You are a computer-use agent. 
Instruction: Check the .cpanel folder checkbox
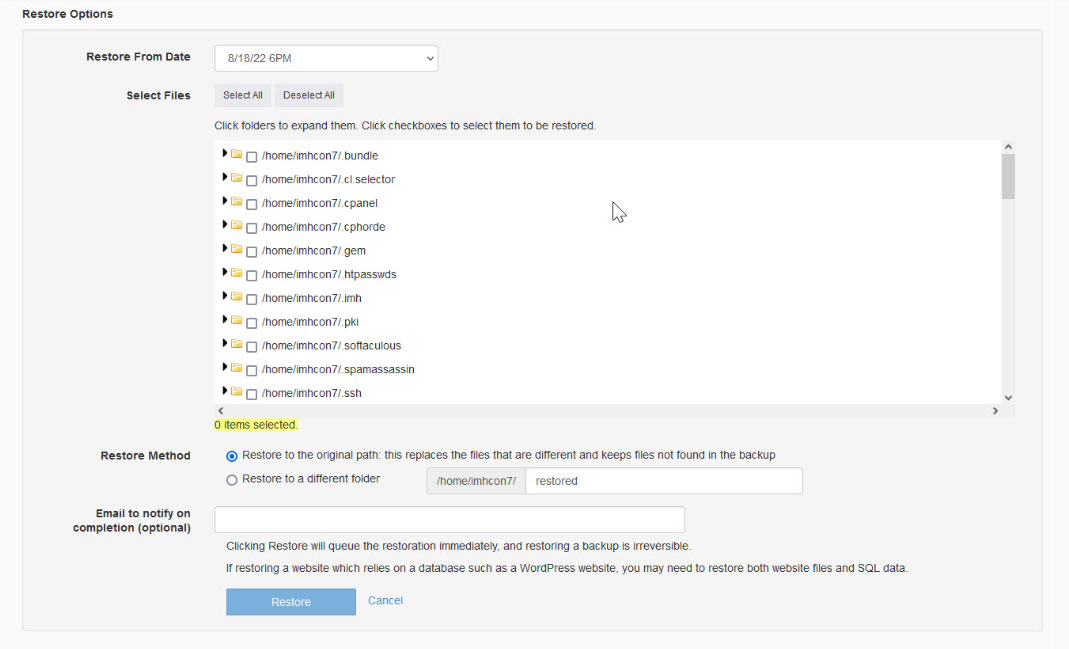[252, 205]
